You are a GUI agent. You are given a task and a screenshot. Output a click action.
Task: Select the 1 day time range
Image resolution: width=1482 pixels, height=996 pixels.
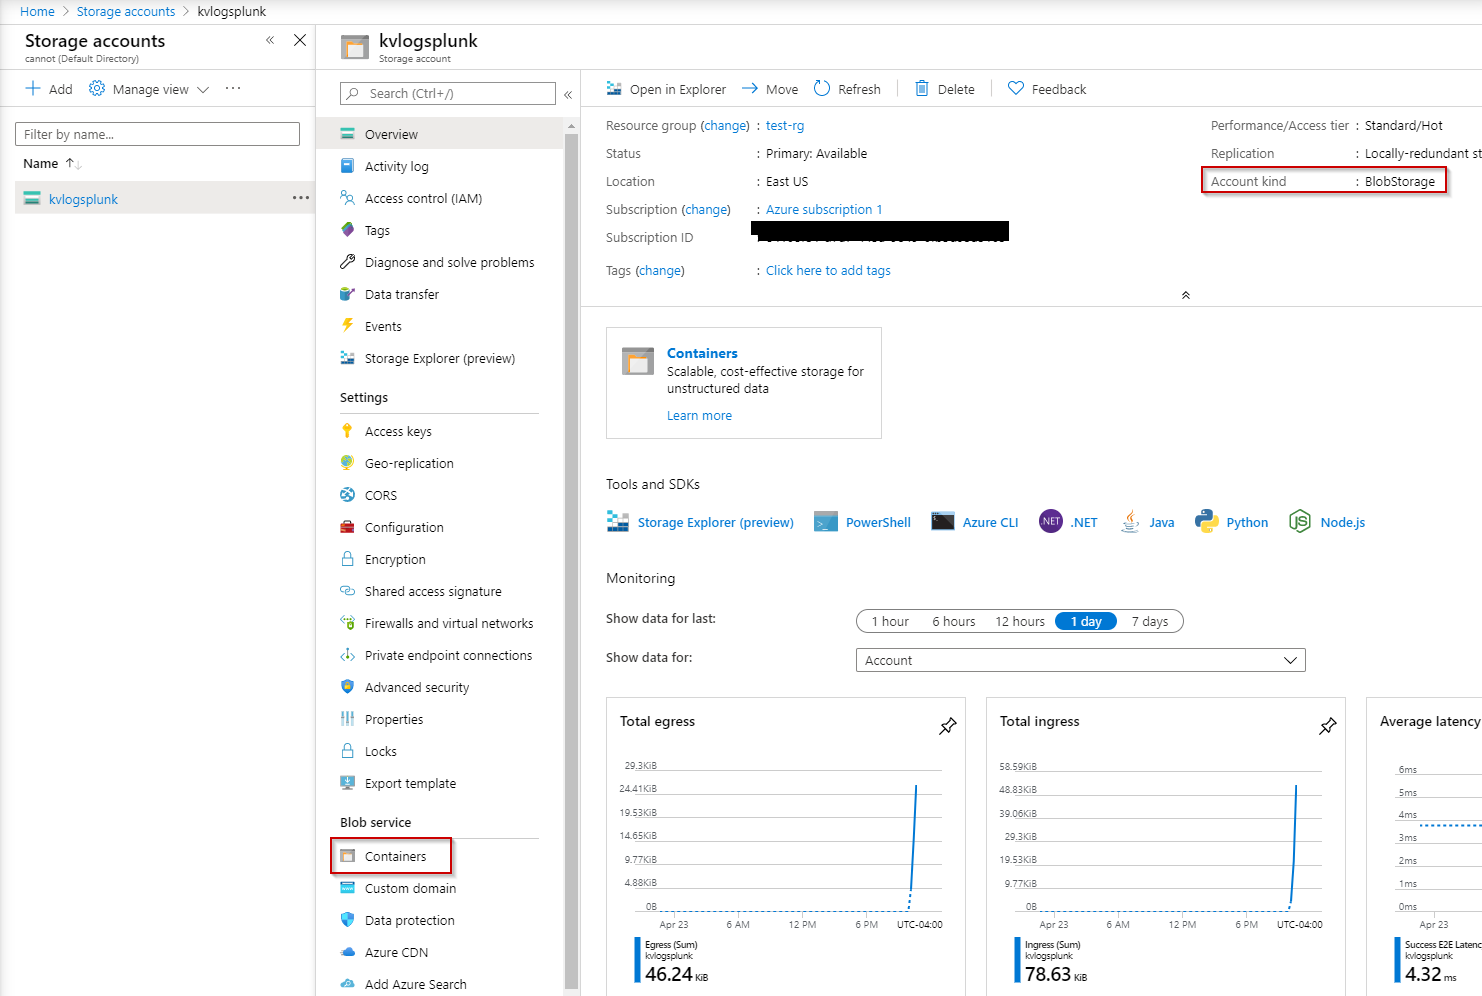pos(1086,621)
